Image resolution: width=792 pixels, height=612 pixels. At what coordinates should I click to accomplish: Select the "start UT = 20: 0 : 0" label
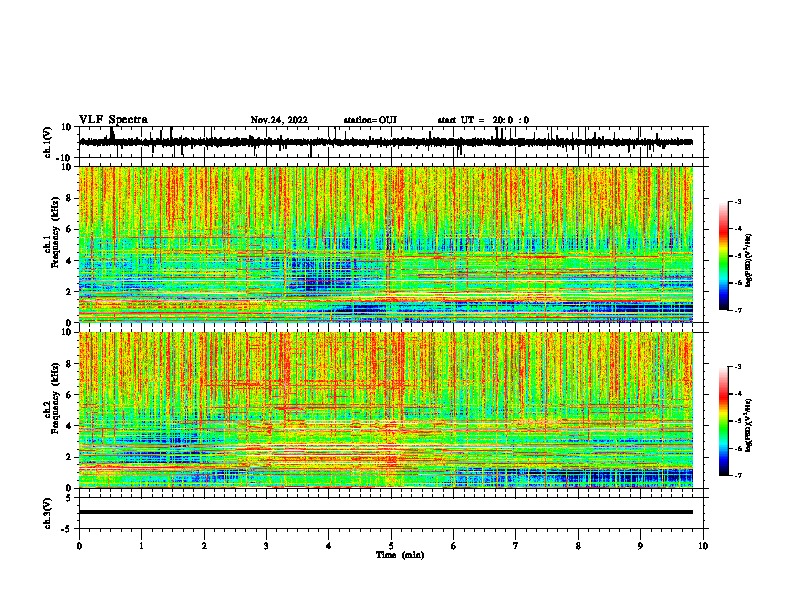pyautogui.click(x=483, y=120)
